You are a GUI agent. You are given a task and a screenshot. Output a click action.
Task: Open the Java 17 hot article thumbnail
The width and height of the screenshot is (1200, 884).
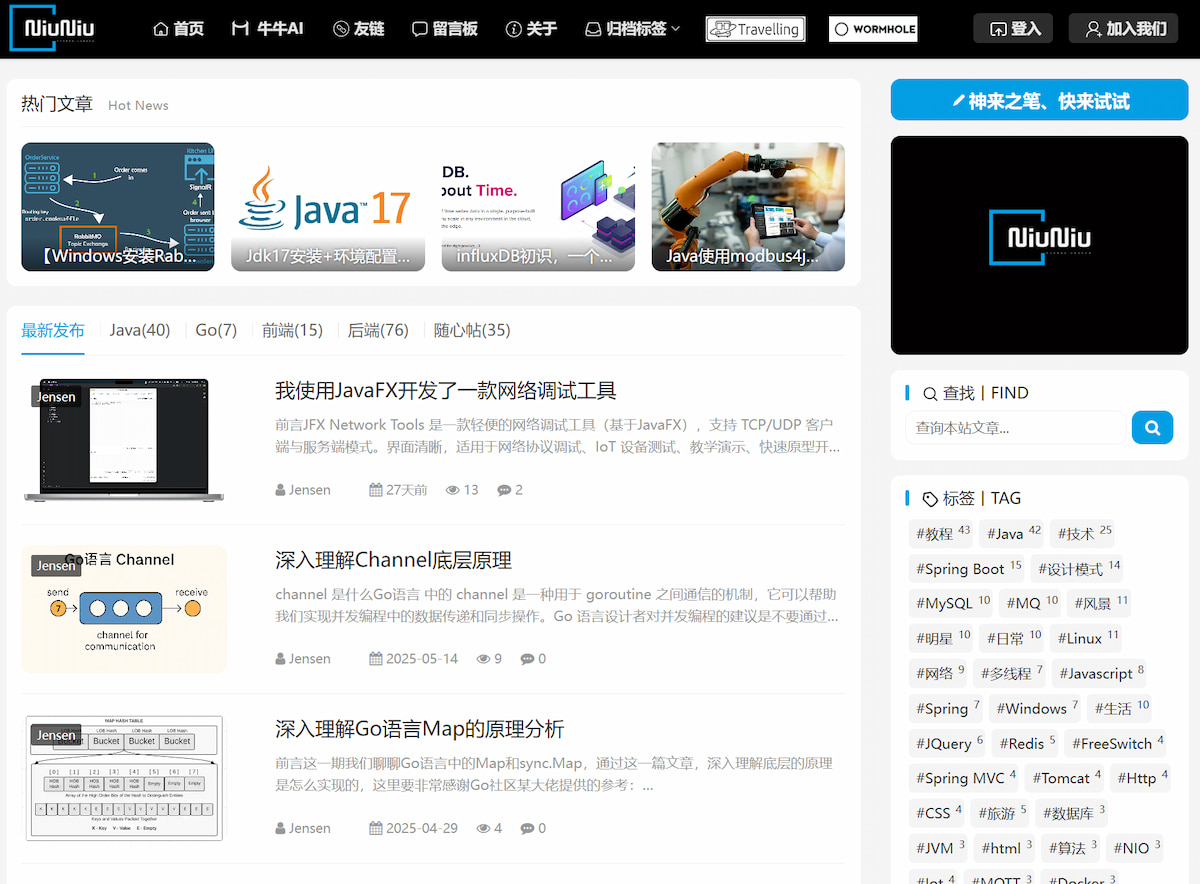(328, 207)
